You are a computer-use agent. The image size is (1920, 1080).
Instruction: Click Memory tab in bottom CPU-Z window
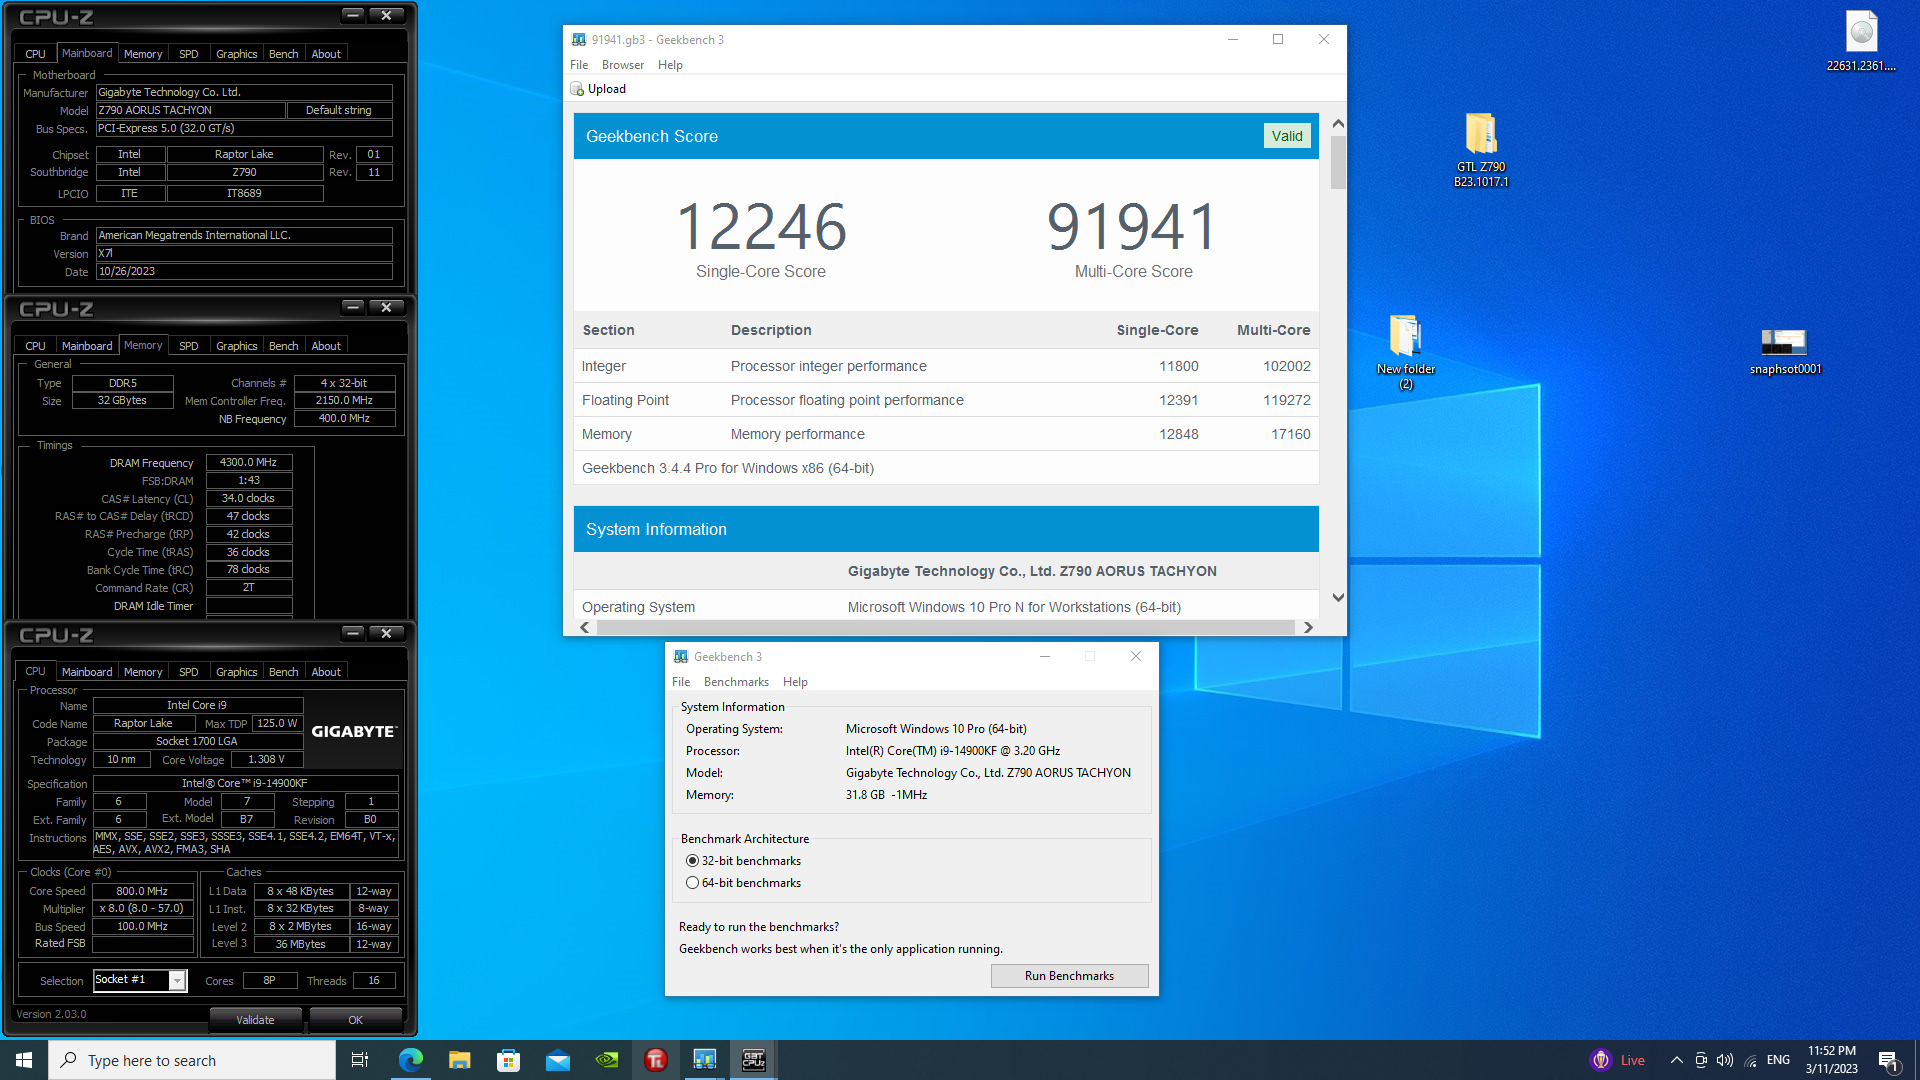point(143,672)
